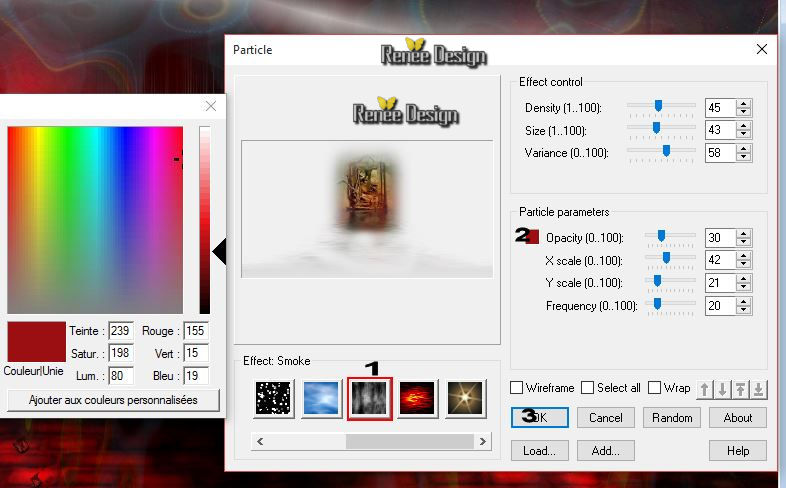Screen dimensions: 786x488
Task: Click the move down arrow icon
Action: pos(722,389)
